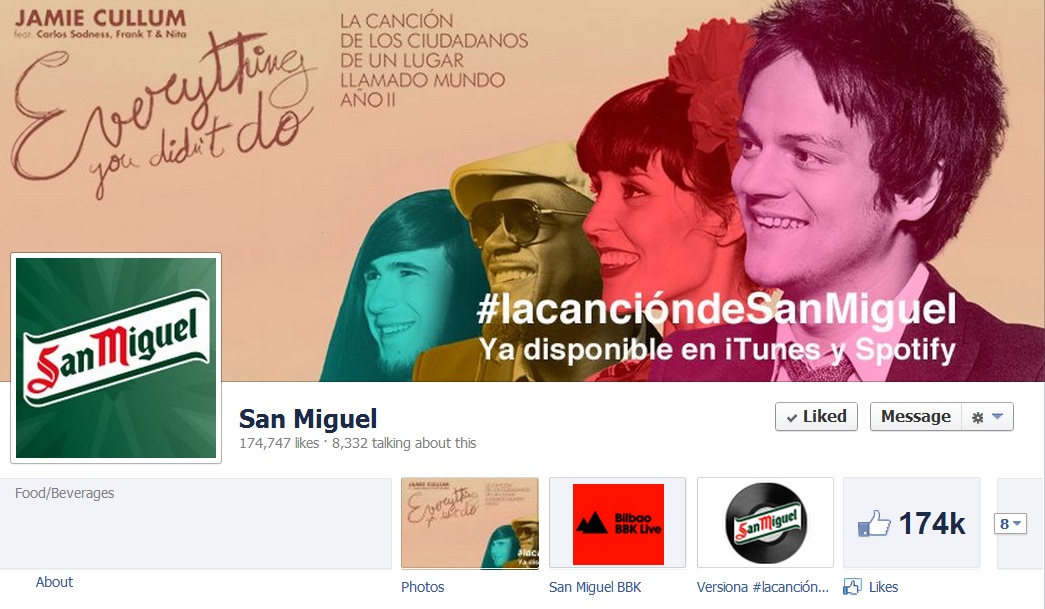Click the Jamie Cullum cover photo

(x=522, y=191)
